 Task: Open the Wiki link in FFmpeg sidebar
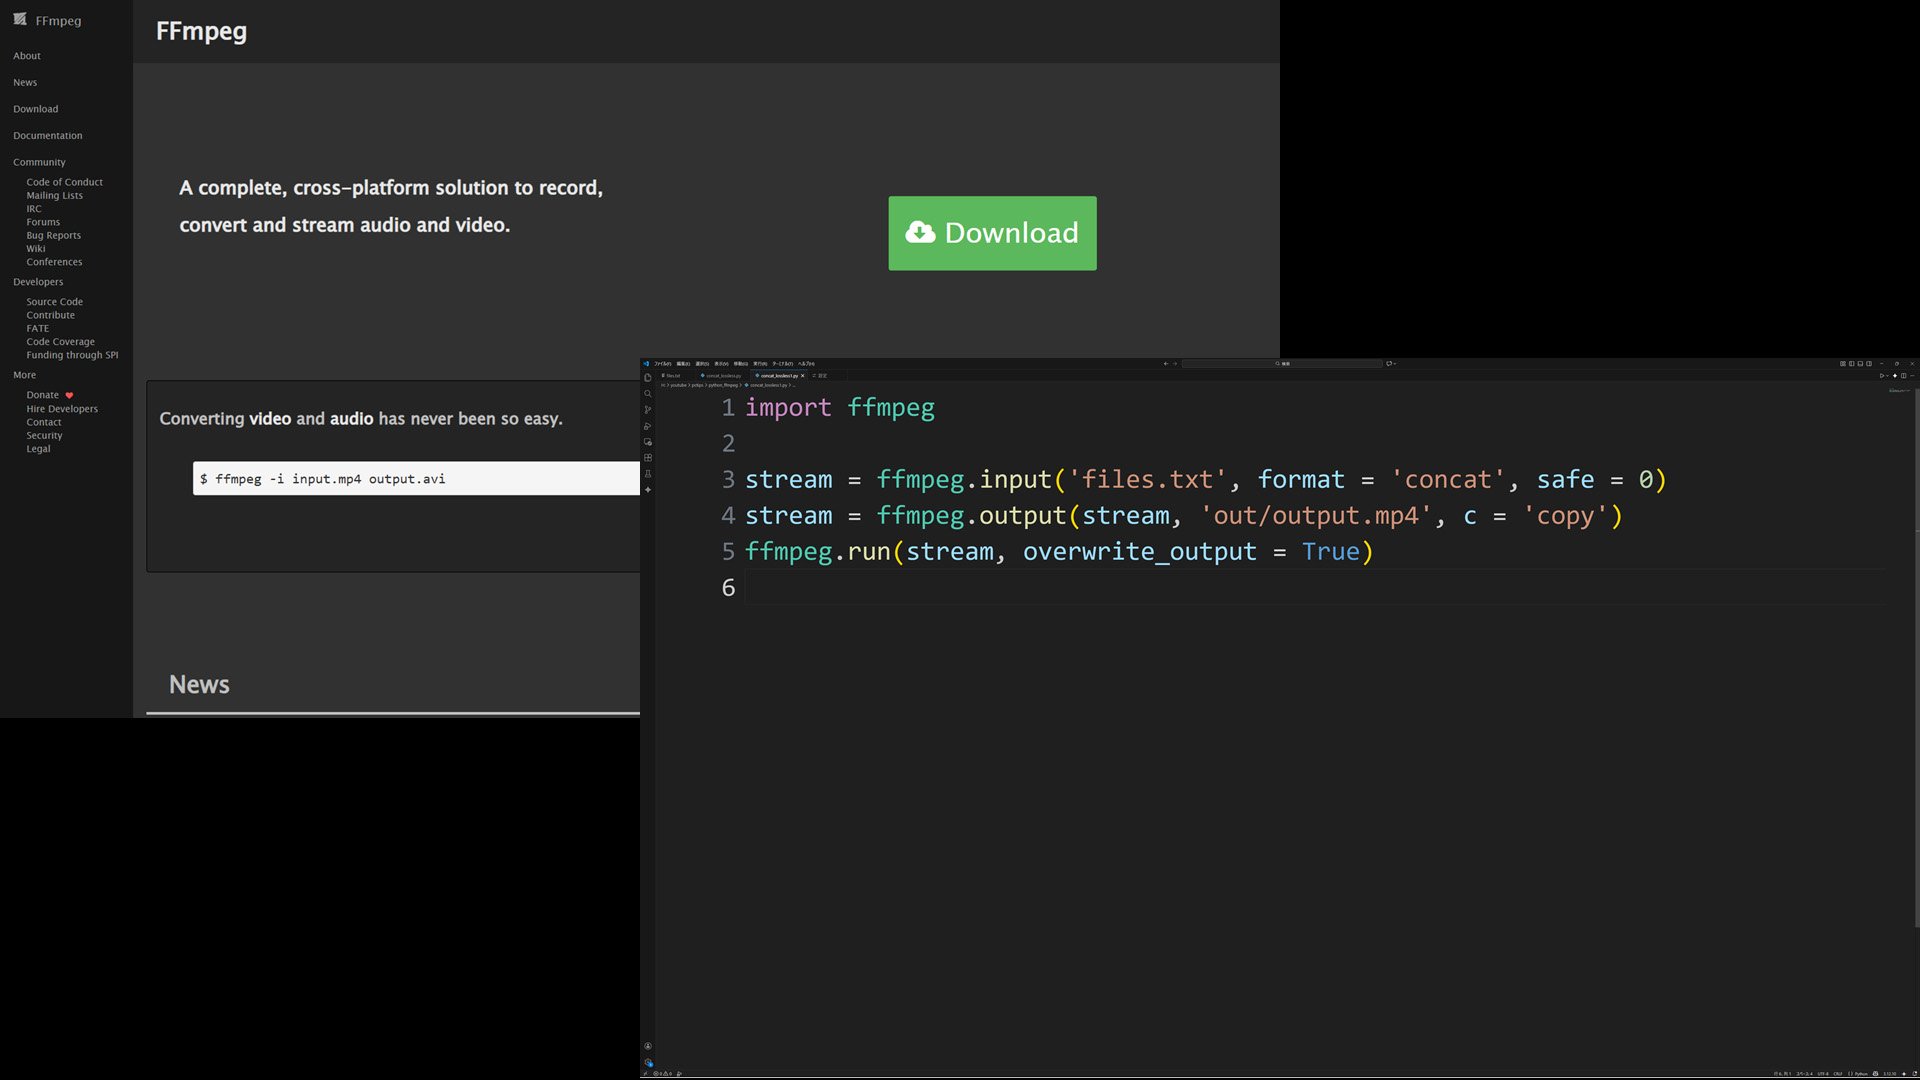click(x=36, y=248)
